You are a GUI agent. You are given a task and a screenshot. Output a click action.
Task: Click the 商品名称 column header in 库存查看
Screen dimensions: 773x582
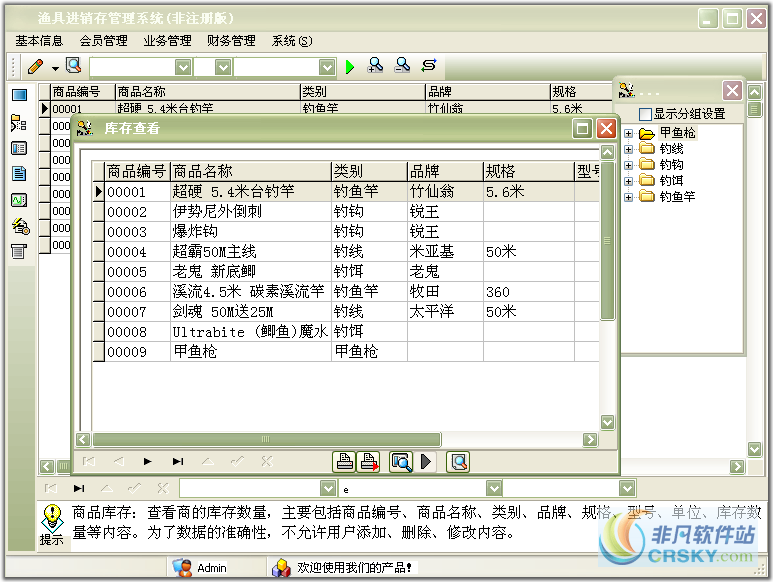click(x=251, y=171)
